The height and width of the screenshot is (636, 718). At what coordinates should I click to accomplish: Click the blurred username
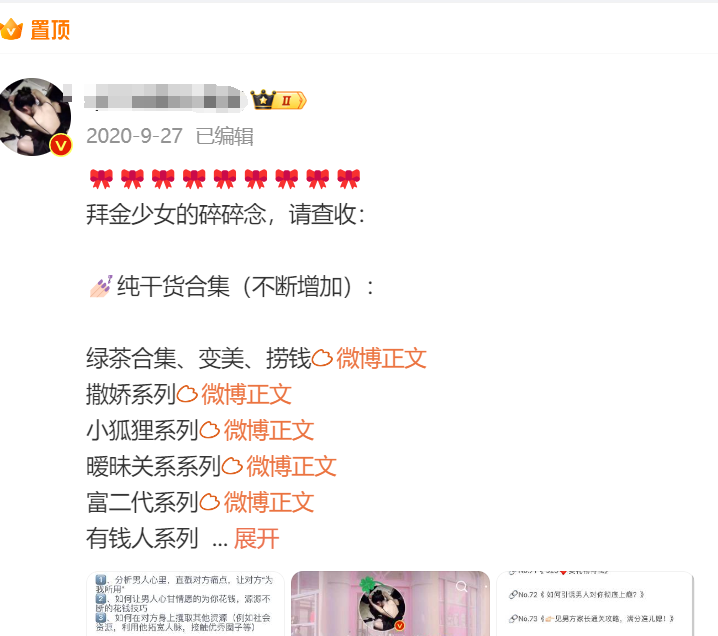[163, 98]
